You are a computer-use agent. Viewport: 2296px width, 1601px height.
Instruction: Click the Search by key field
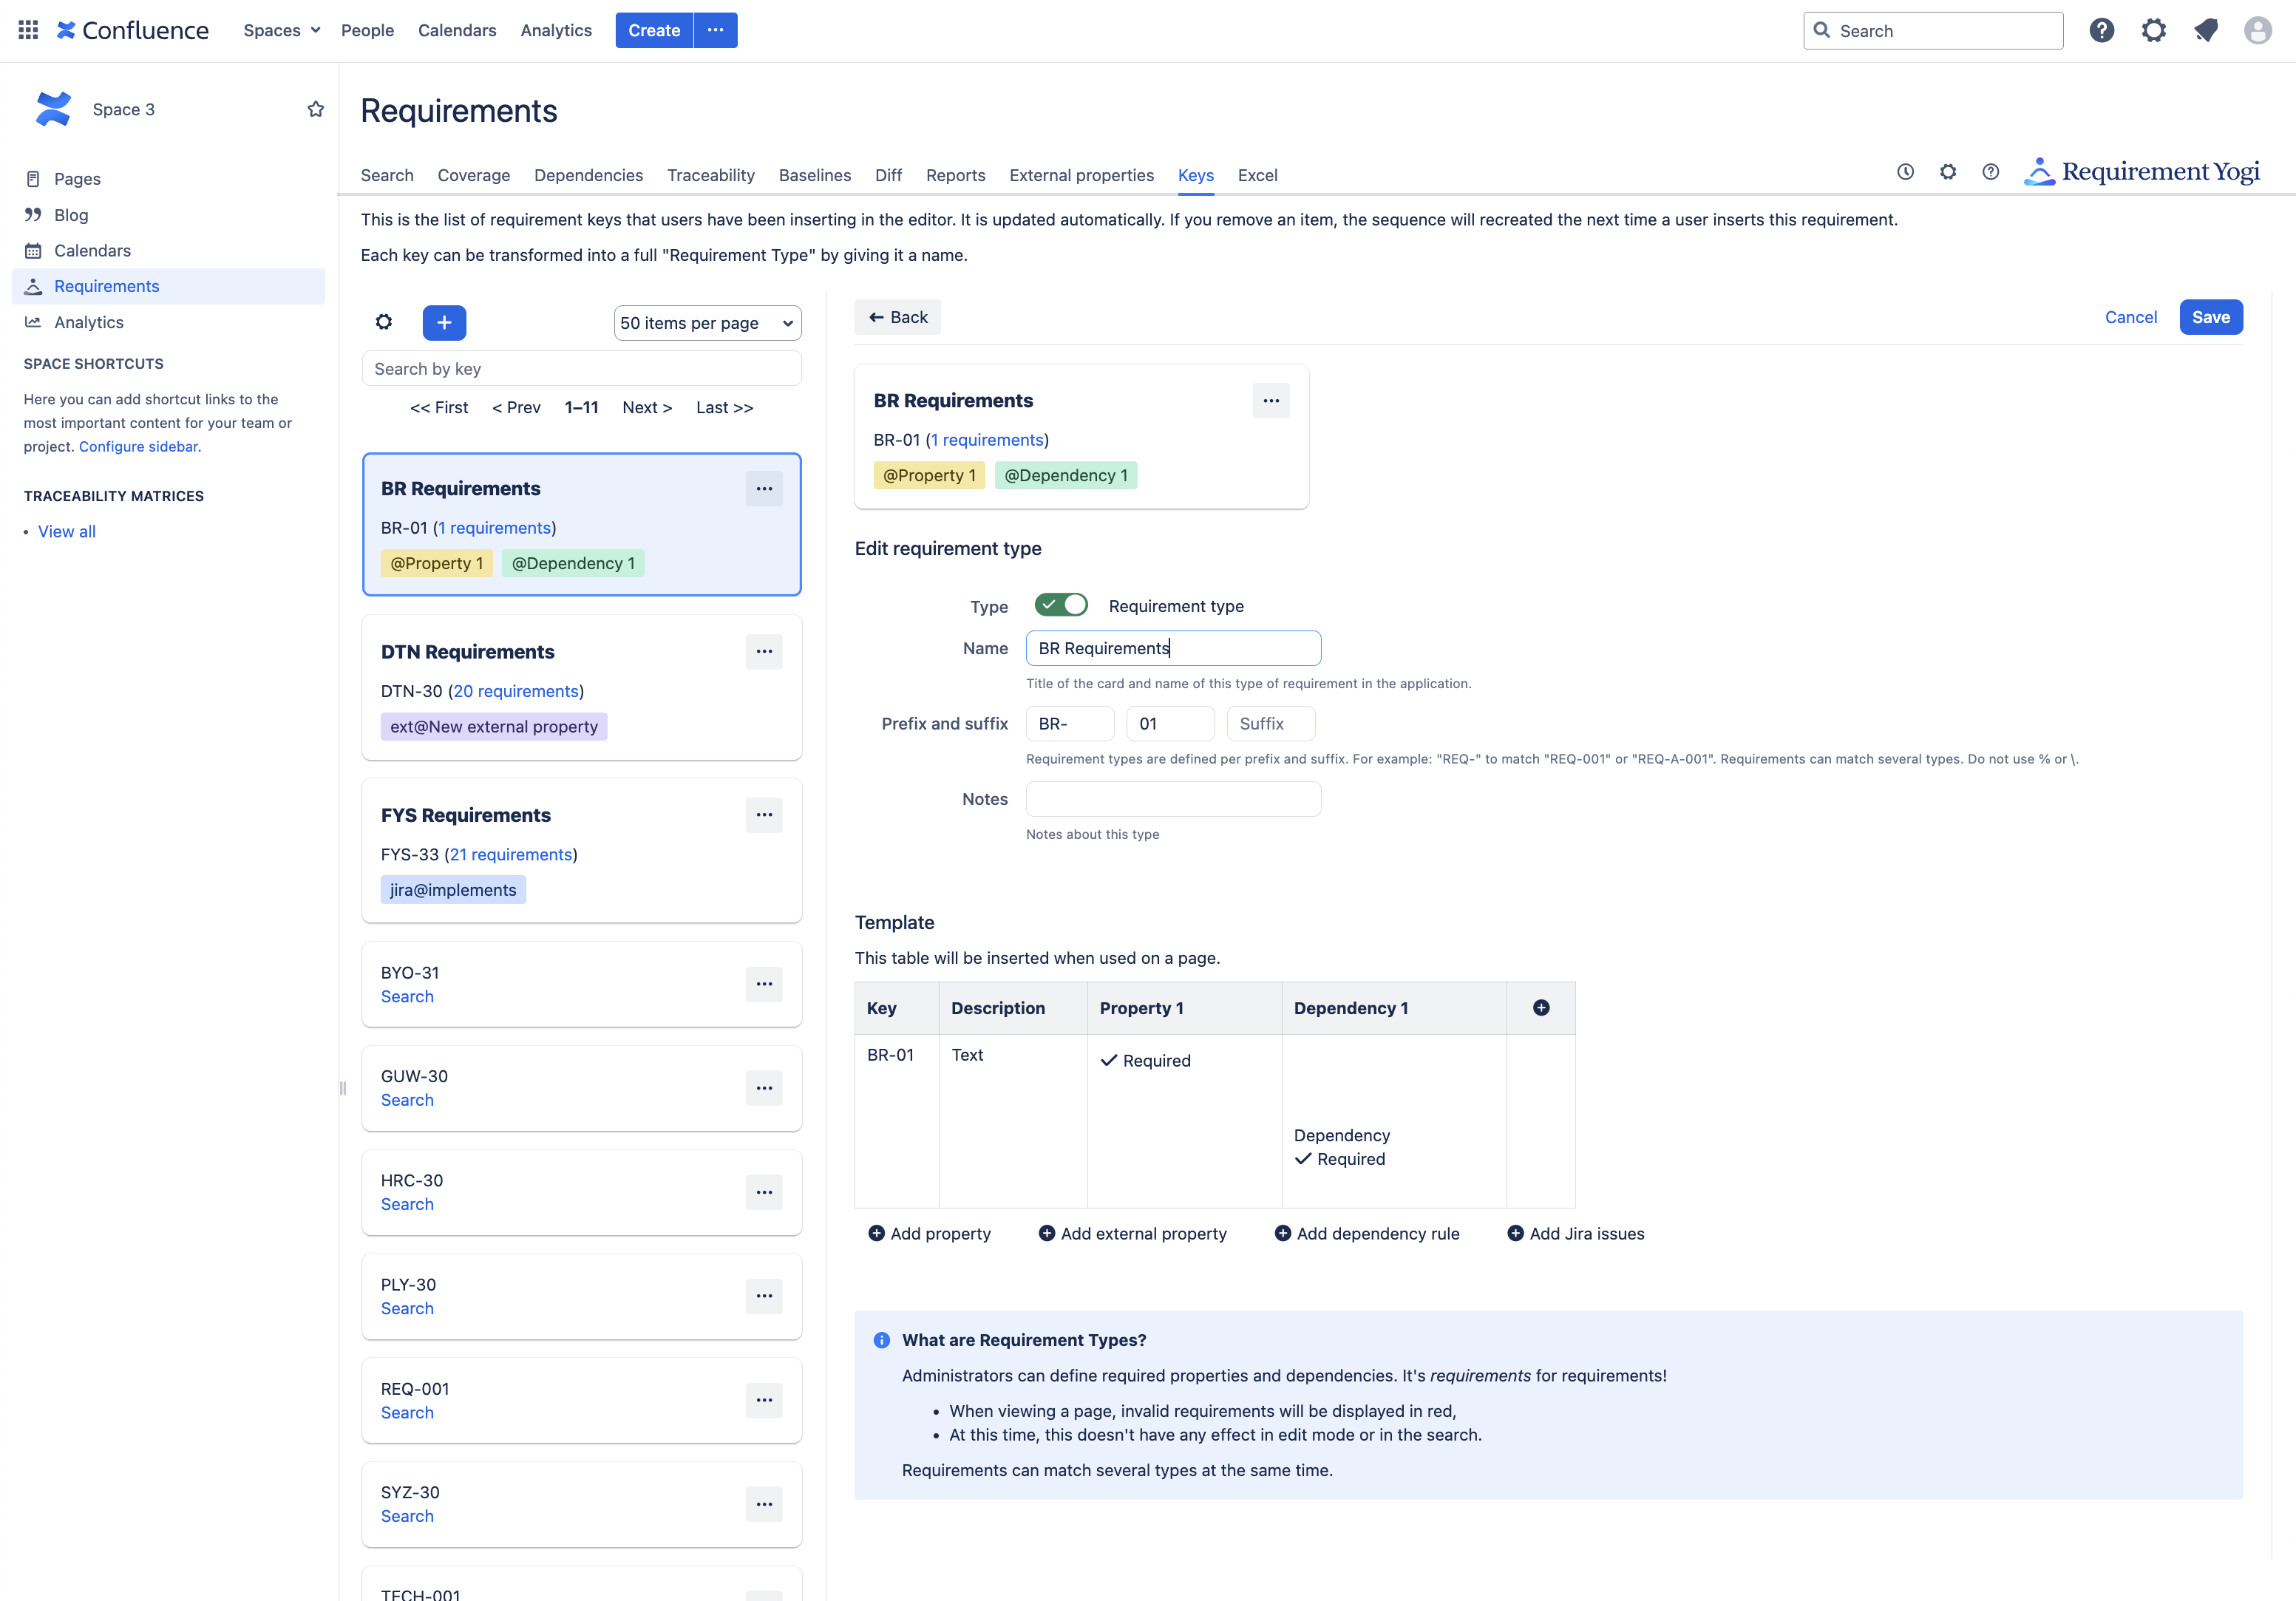[x=581, y=369]
